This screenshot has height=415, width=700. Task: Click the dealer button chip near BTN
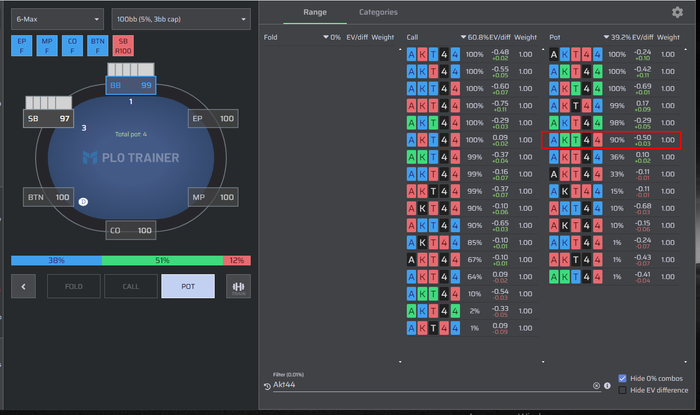click(83, 202)
